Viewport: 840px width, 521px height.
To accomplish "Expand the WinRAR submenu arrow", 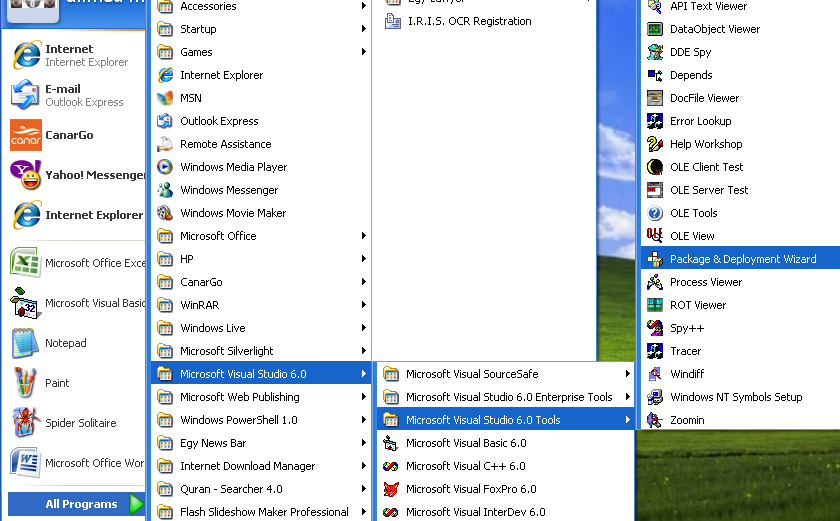I will click(364, 305).
